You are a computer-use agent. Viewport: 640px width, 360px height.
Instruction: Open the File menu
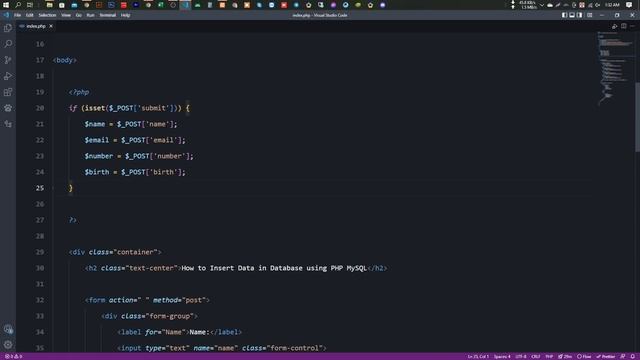pyautogui.click(x=18, y=15)
